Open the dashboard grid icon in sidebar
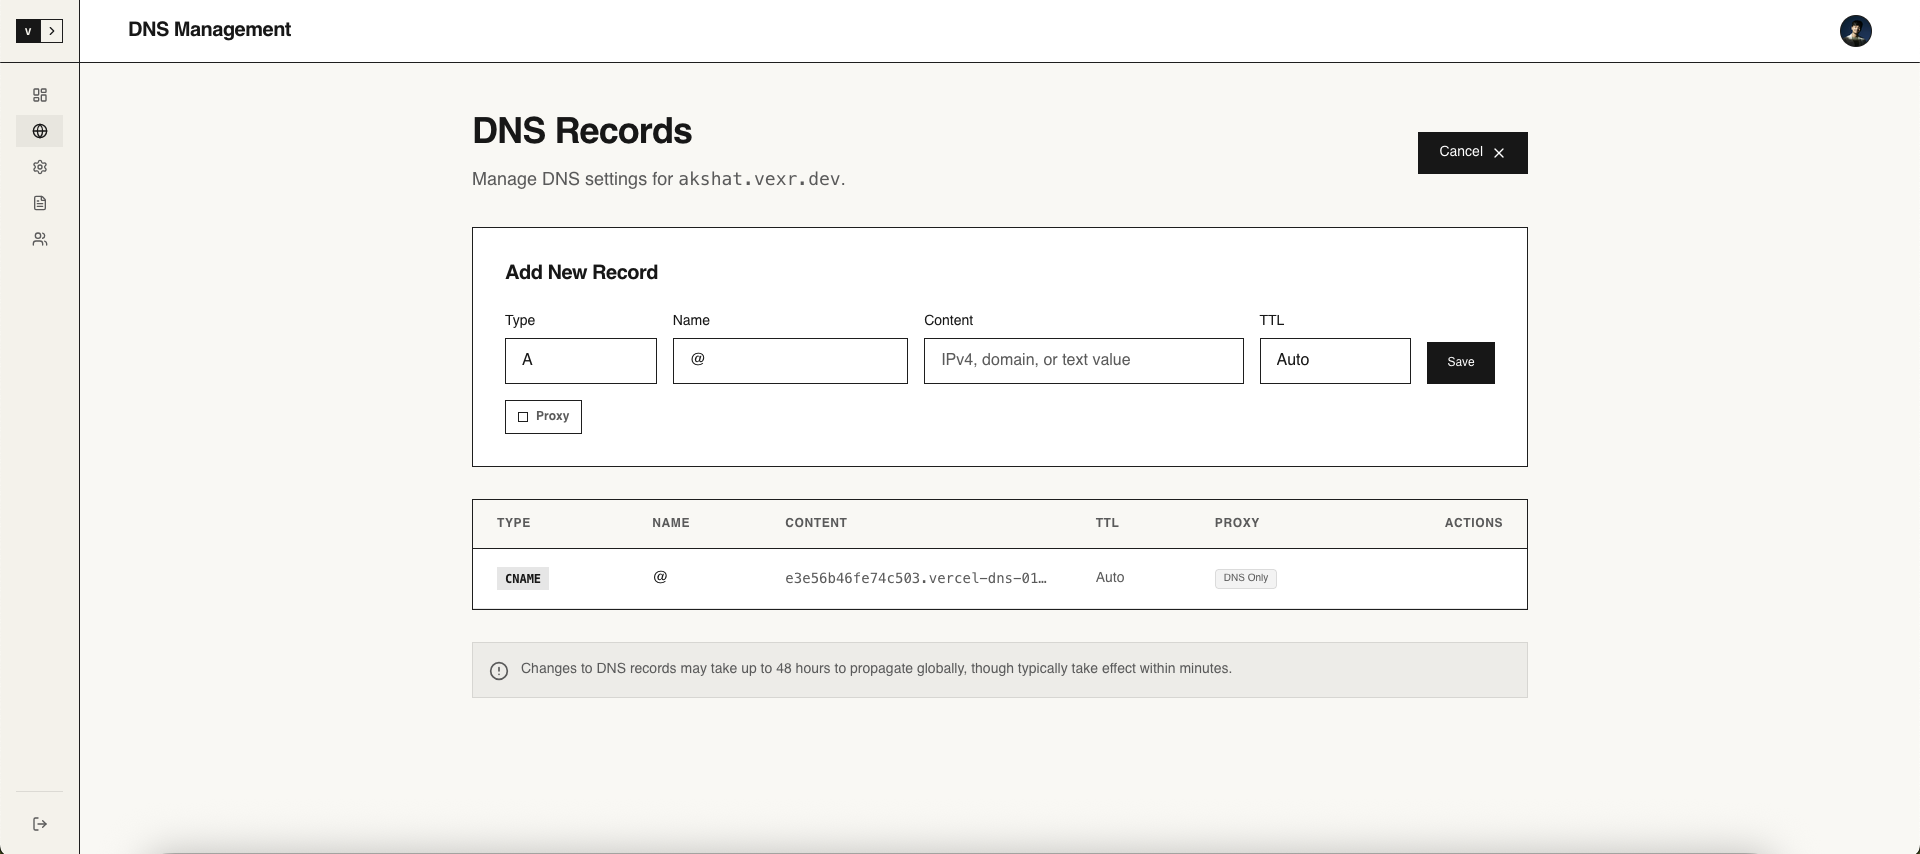This screenshot has width=1920, height=854. pos(40,95)
